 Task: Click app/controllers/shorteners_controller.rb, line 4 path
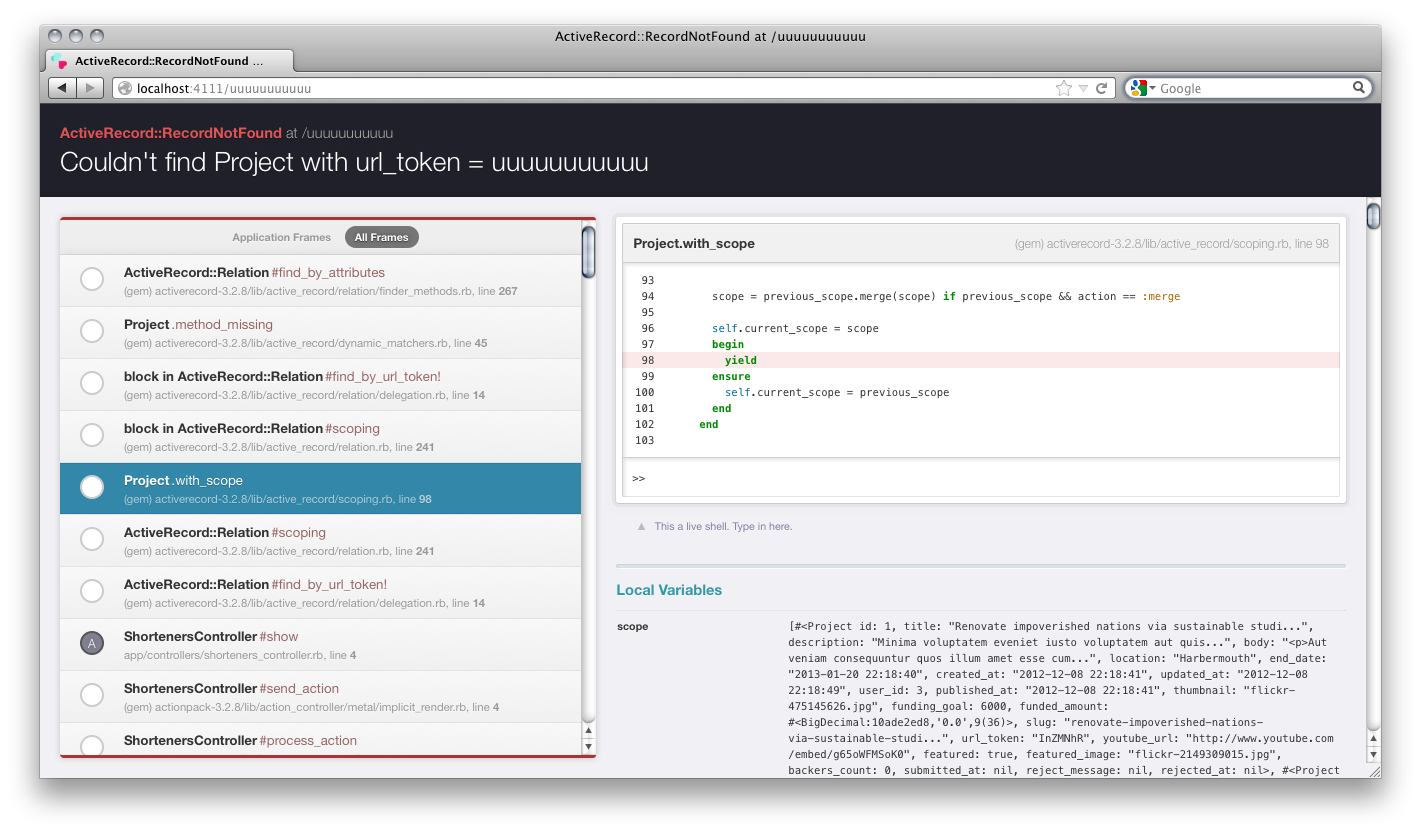[x=240, y=655]
